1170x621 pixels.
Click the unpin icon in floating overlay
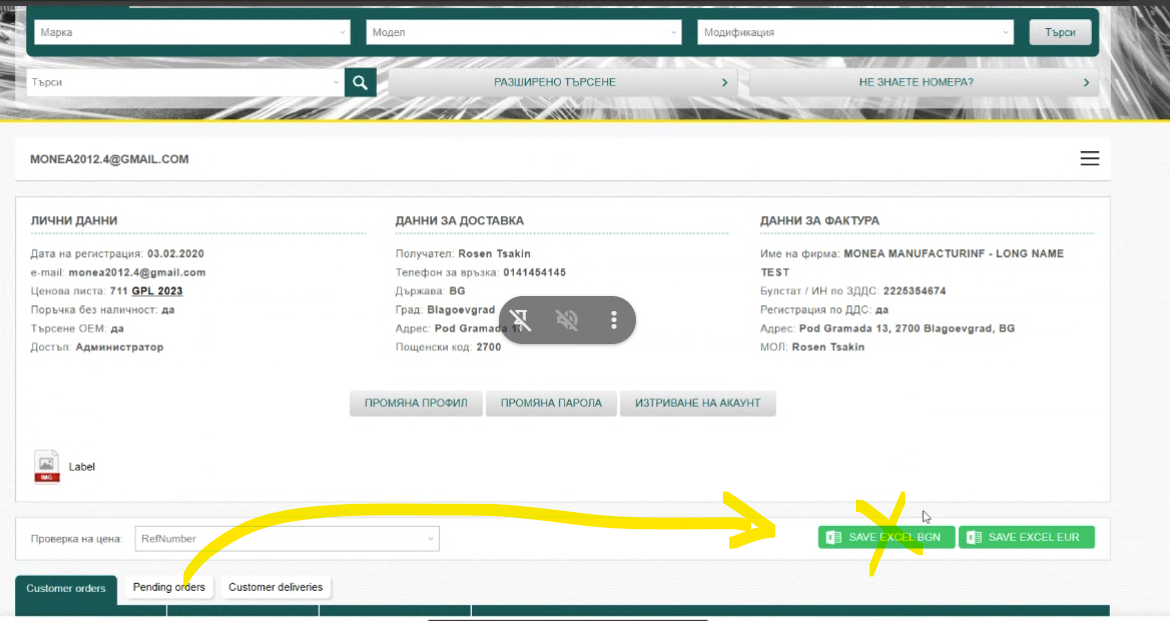520,320
